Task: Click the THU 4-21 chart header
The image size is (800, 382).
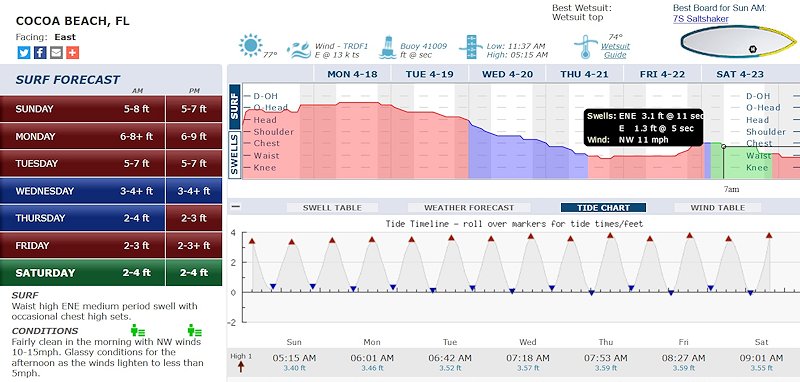Action: pyautogui.click(x=584, y=74)
